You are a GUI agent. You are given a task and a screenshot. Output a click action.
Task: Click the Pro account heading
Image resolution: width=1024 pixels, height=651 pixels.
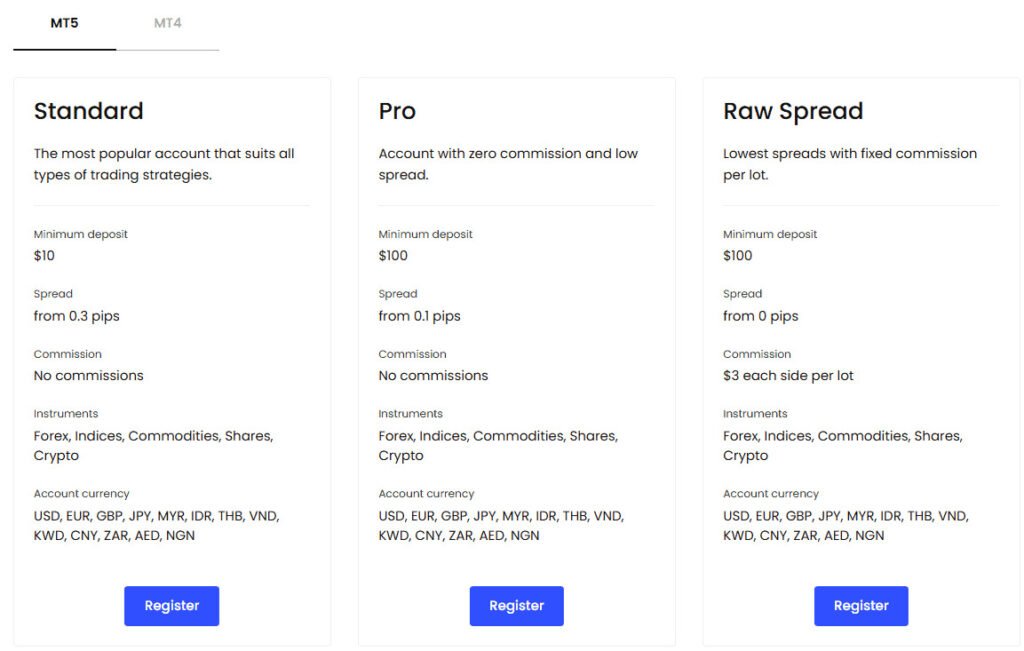pos(396,111)
